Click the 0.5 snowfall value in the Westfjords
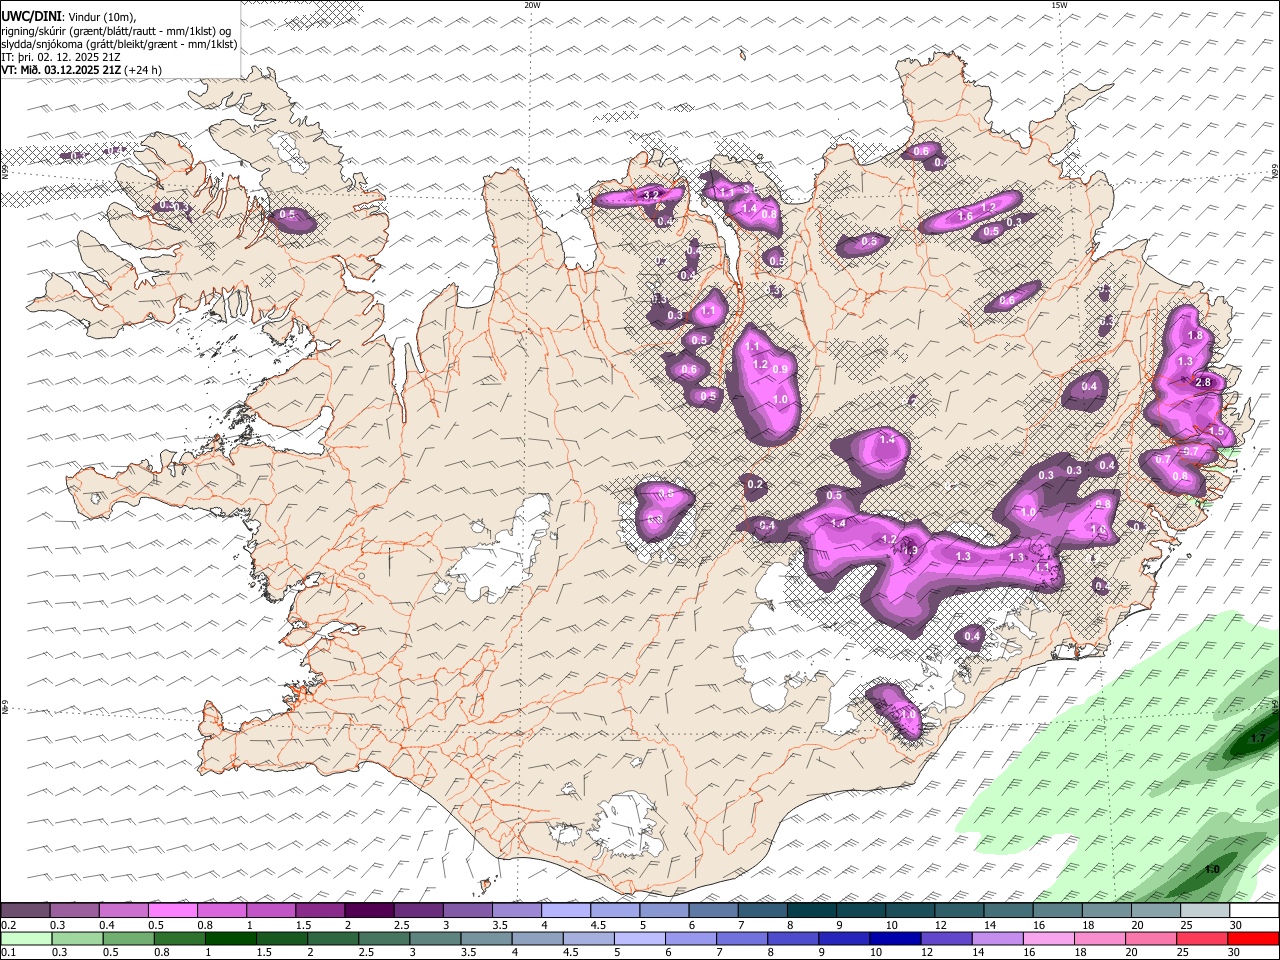 (x=288, y=214)
